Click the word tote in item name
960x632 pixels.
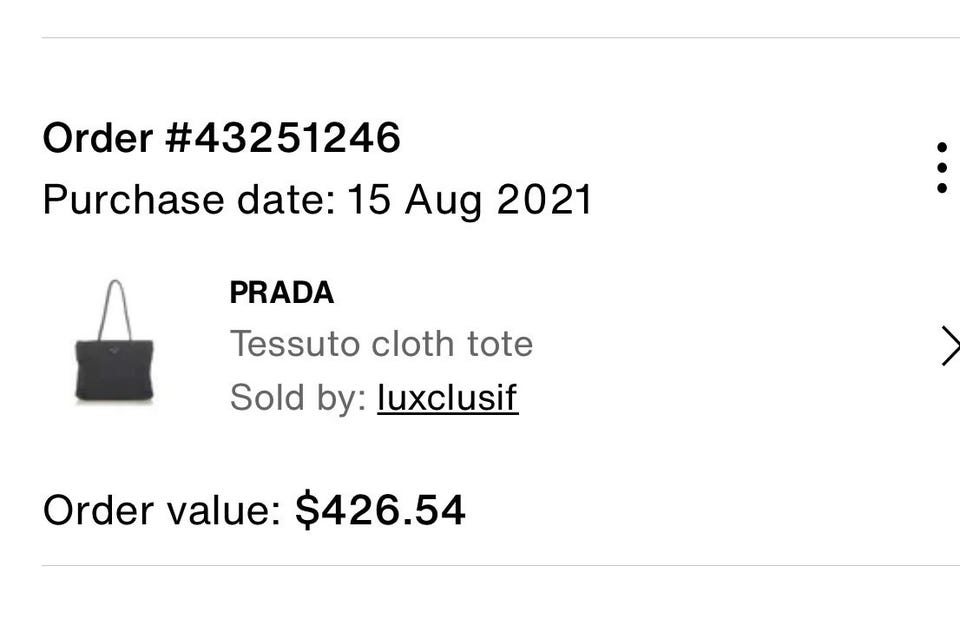coord(500,344)
